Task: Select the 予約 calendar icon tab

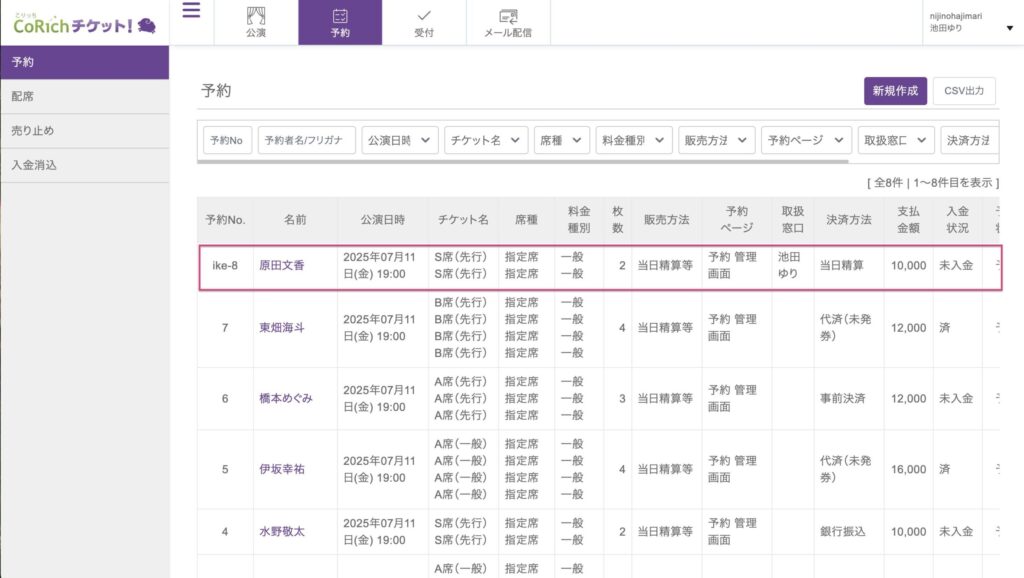Action: point(340,23)
